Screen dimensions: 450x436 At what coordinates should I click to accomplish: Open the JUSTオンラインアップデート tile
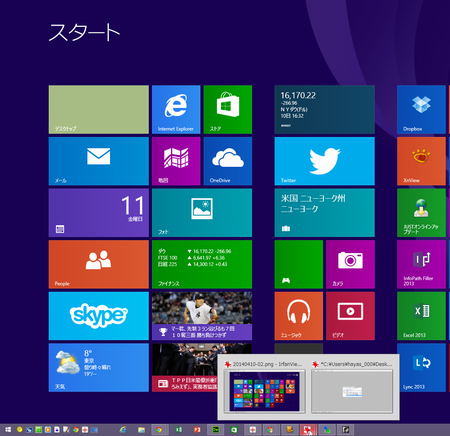[421, 213]
